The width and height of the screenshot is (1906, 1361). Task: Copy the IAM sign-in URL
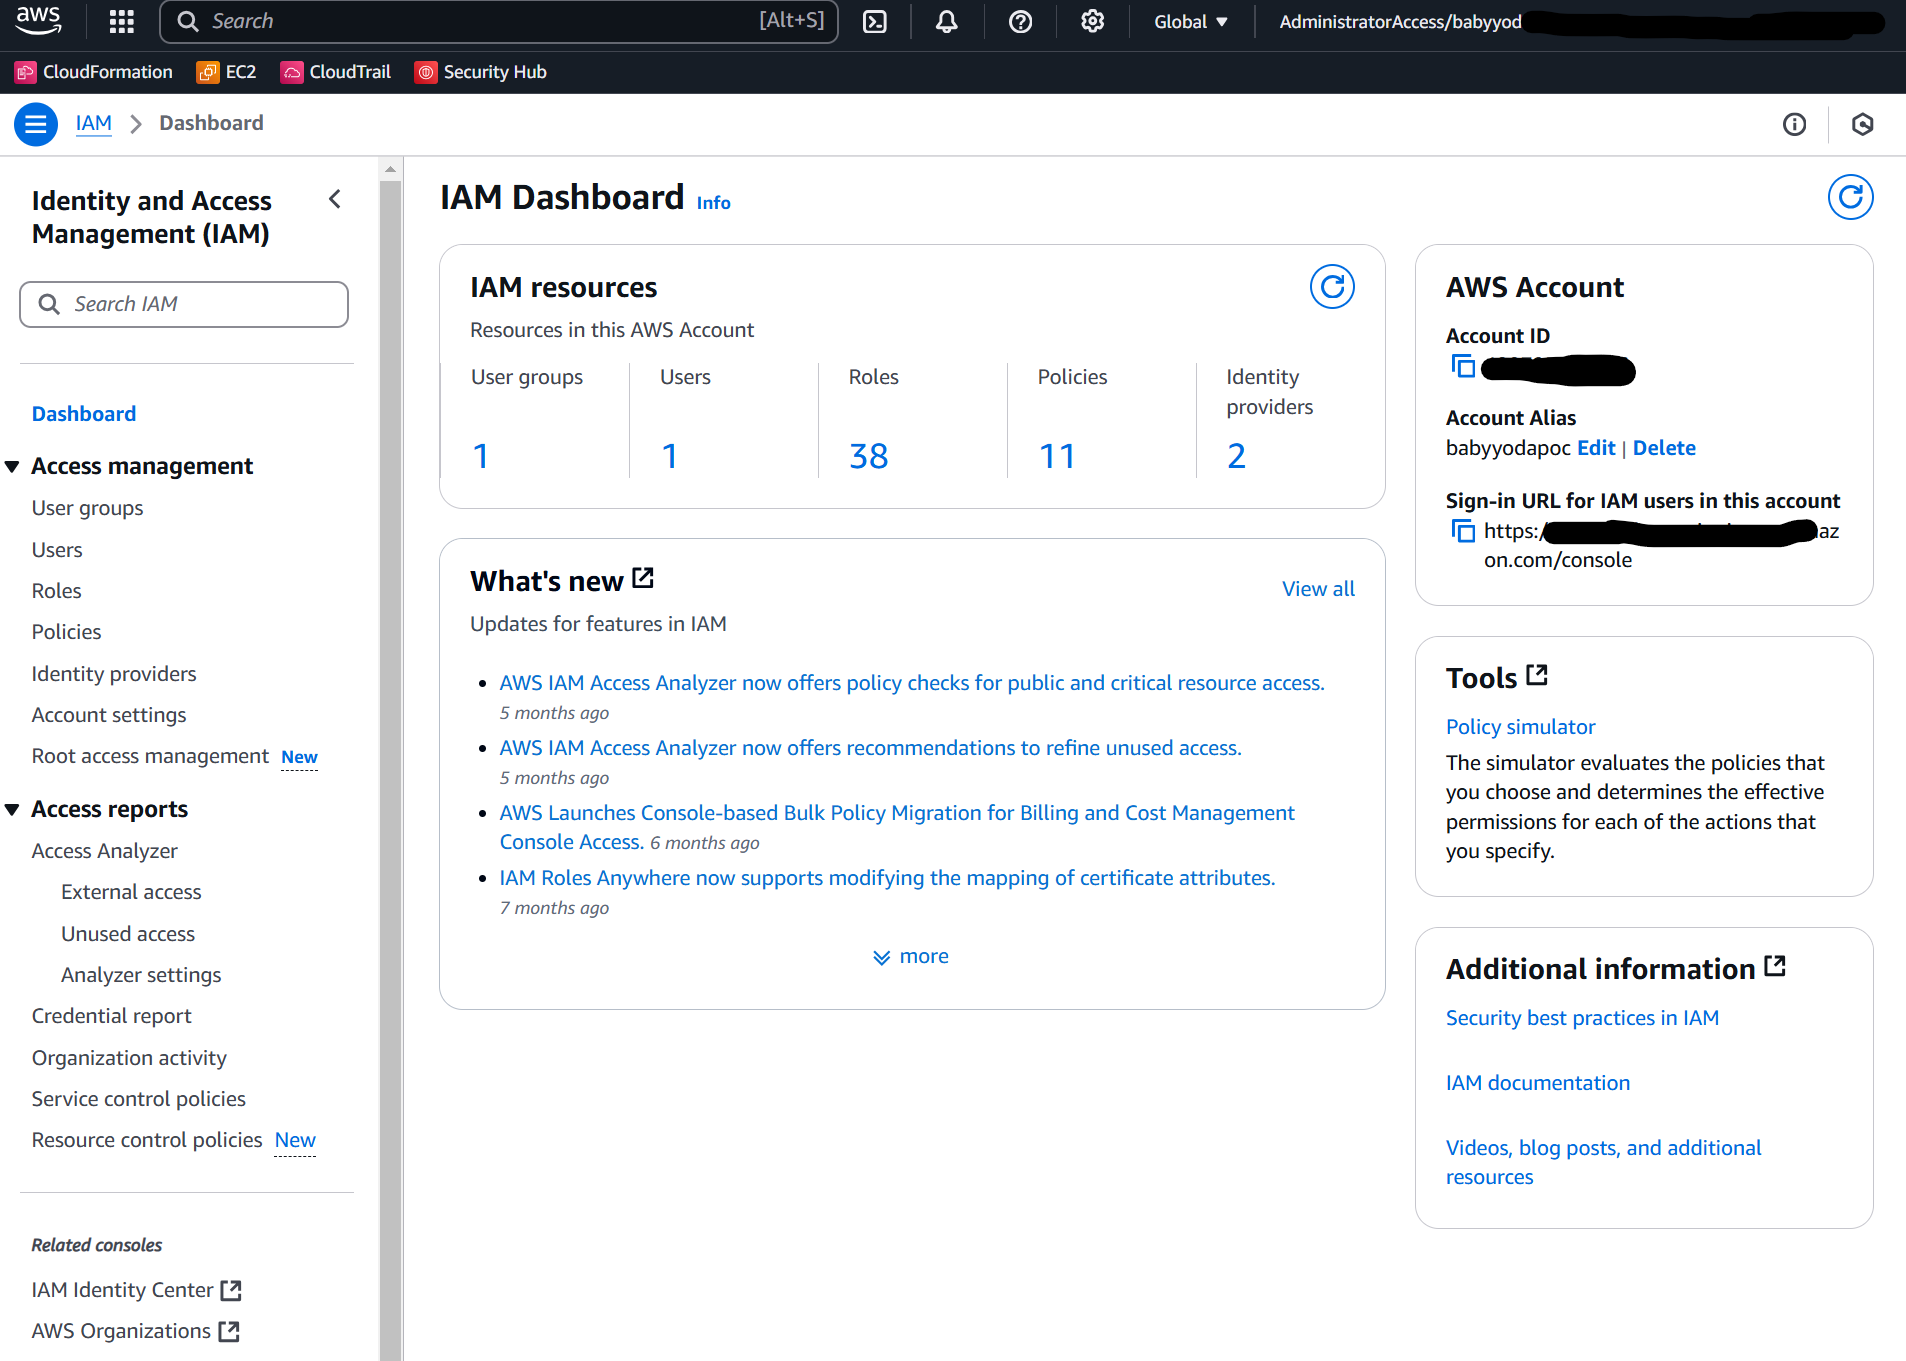(x=1462, y=531)
